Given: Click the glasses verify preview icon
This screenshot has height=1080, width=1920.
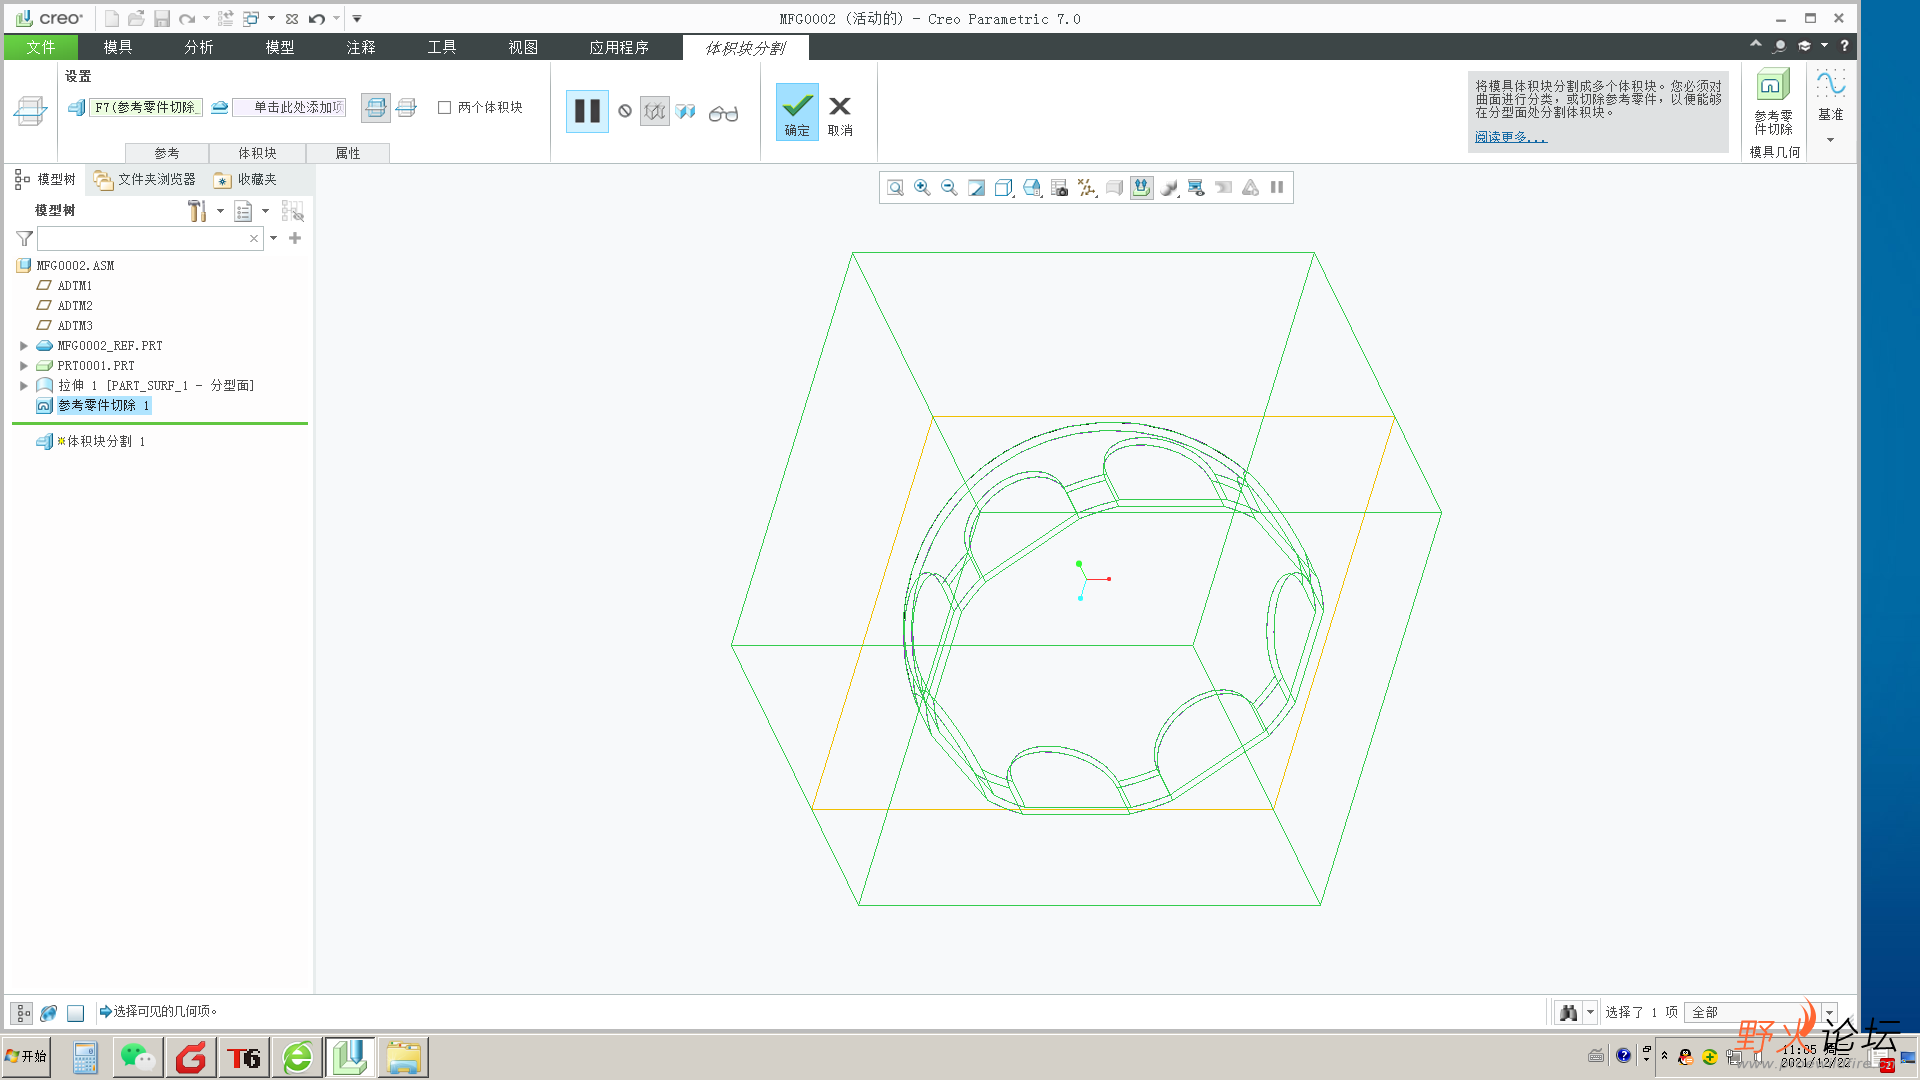Looking at the screenshot, I should tap(723, 113).
